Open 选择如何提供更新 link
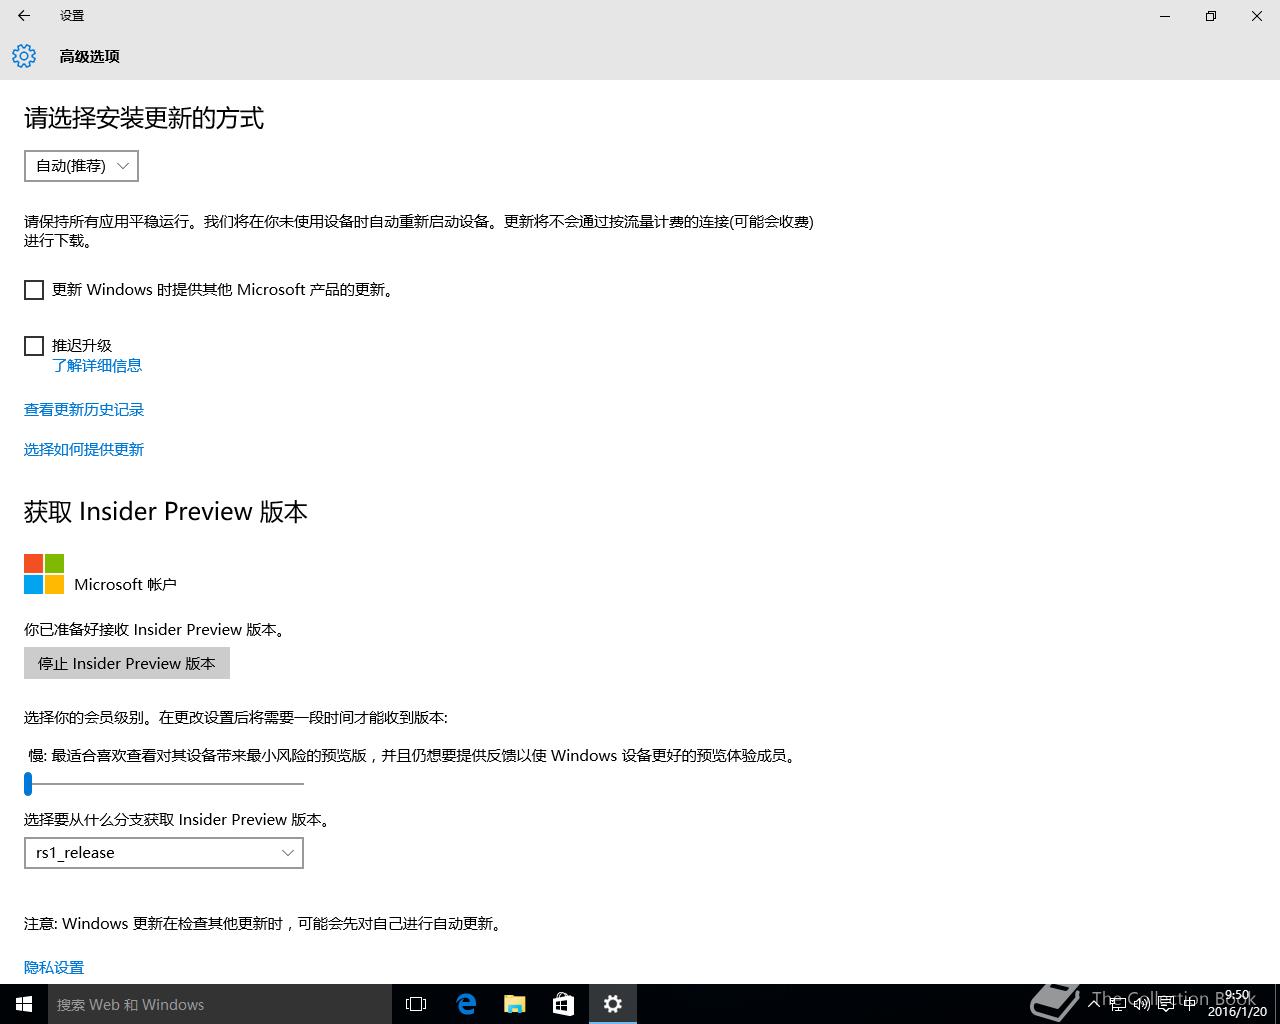This screenshot has width=1280, height=1024. pos(84,450)
